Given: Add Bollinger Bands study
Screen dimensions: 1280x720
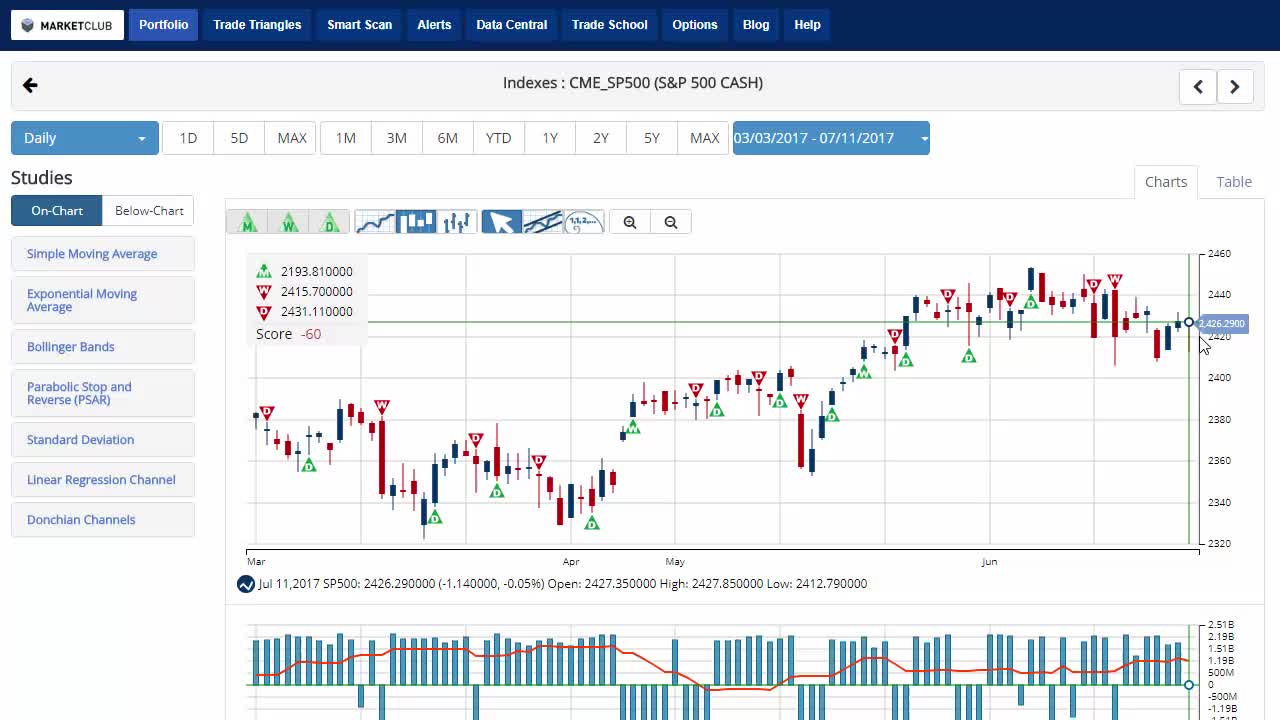Looking at the screenshot, I should click(x=103, y=347).
